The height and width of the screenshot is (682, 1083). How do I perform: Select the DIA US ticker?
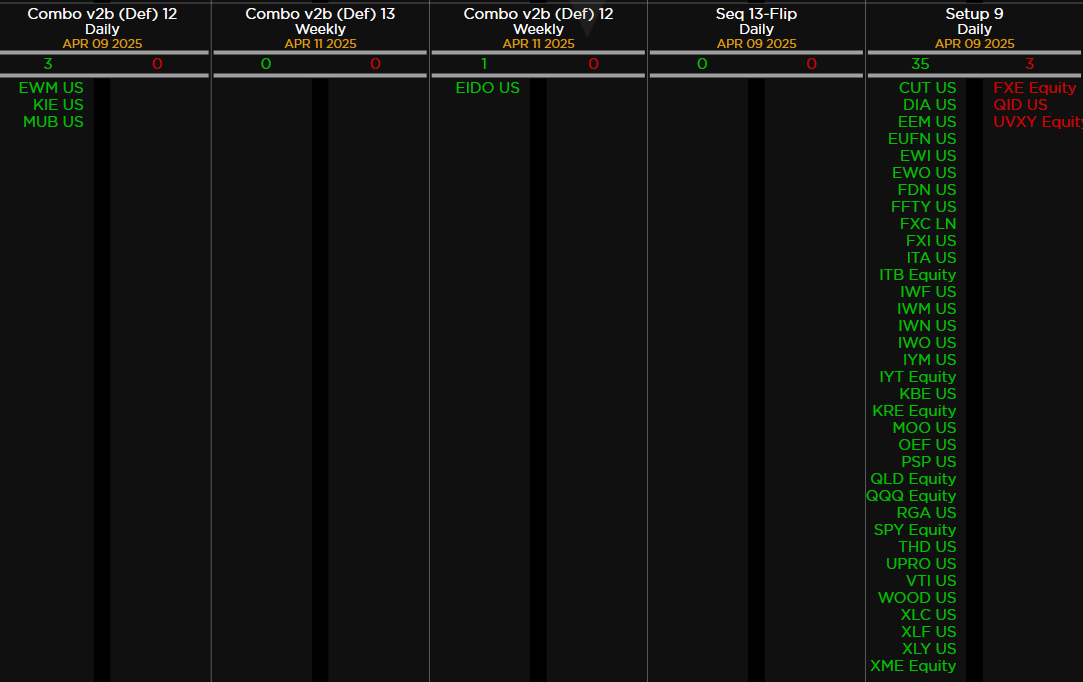coord(930,105)
